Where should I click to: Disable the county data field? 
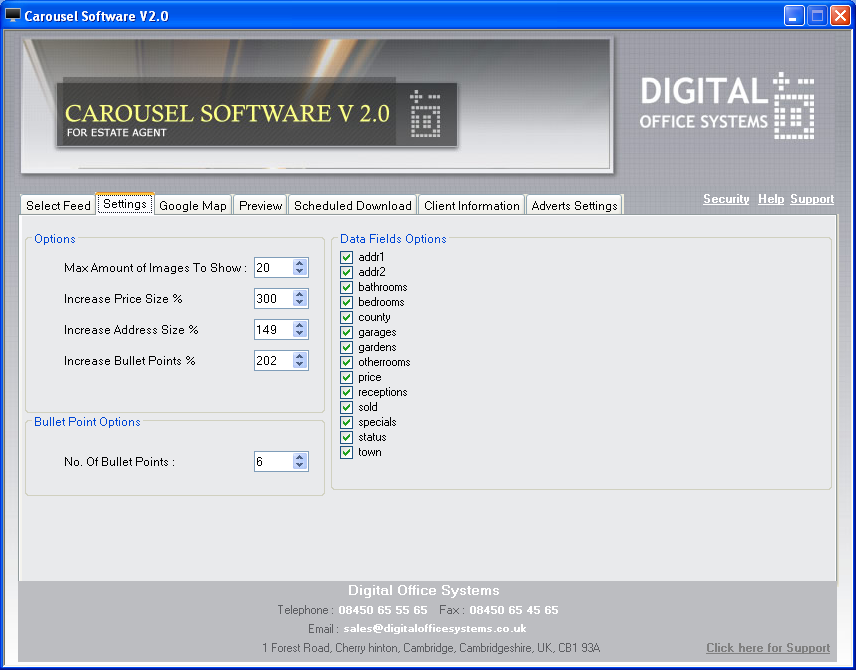point(346,317)
